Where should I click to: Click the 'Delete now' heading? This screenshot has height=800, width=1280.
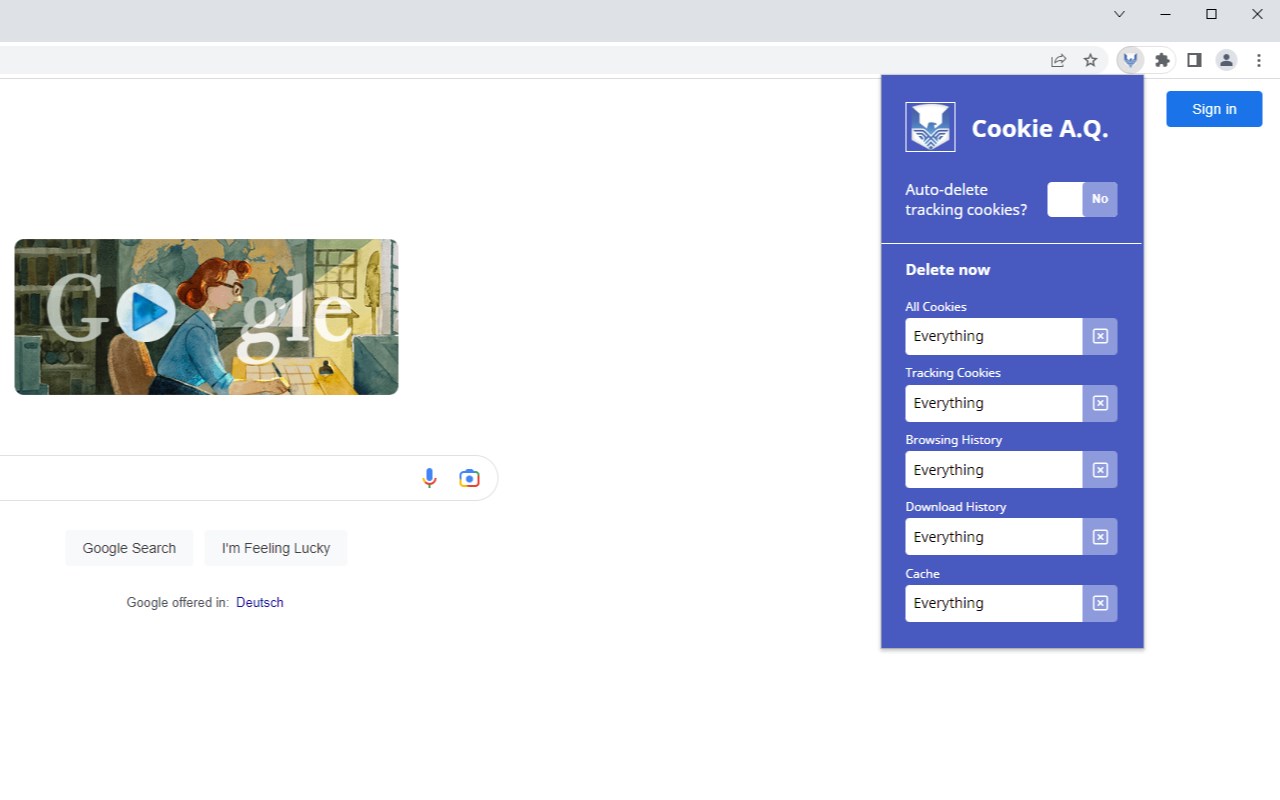point(948,270)
